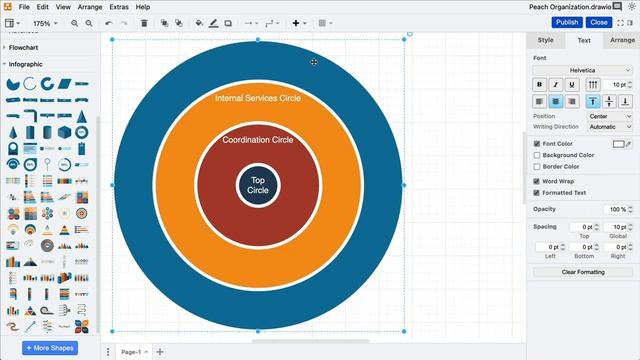Click the Close button
Viewport: 640px width, 360px height.
(599, 22)
